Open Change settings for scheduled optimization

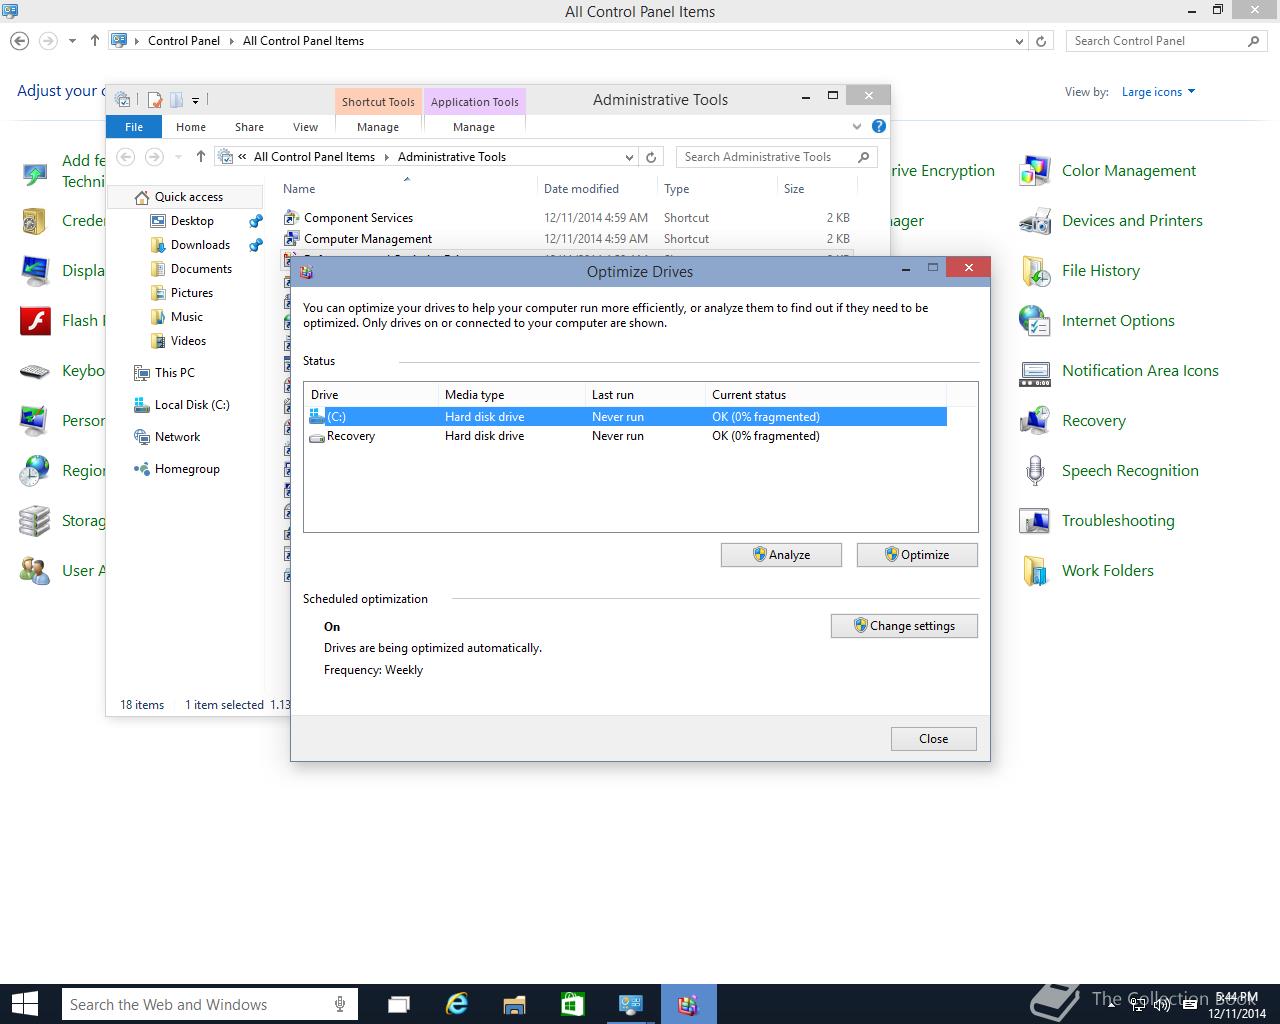click(x=904, y=626)
